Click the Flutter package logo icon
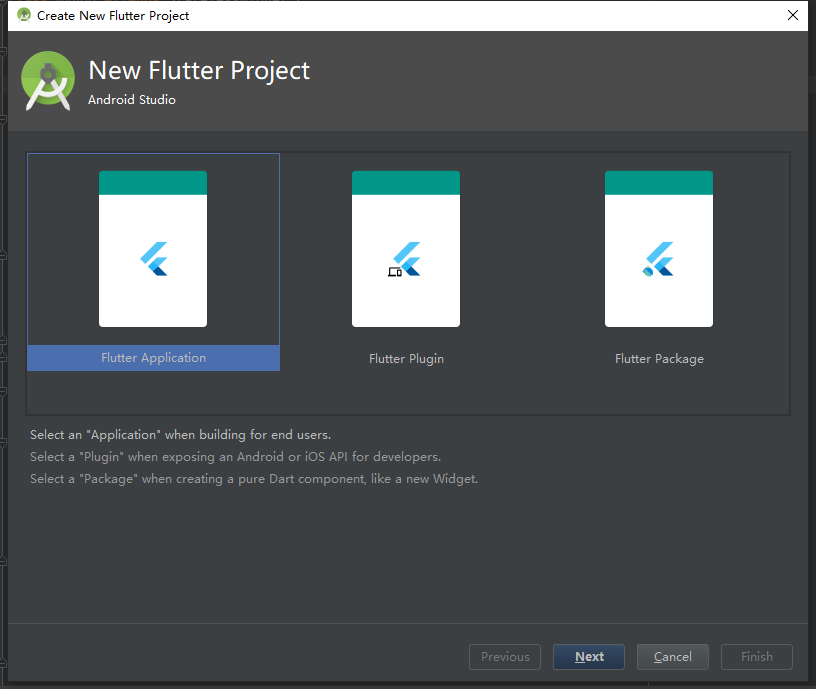816x689 pixels. tap(658, 259)
